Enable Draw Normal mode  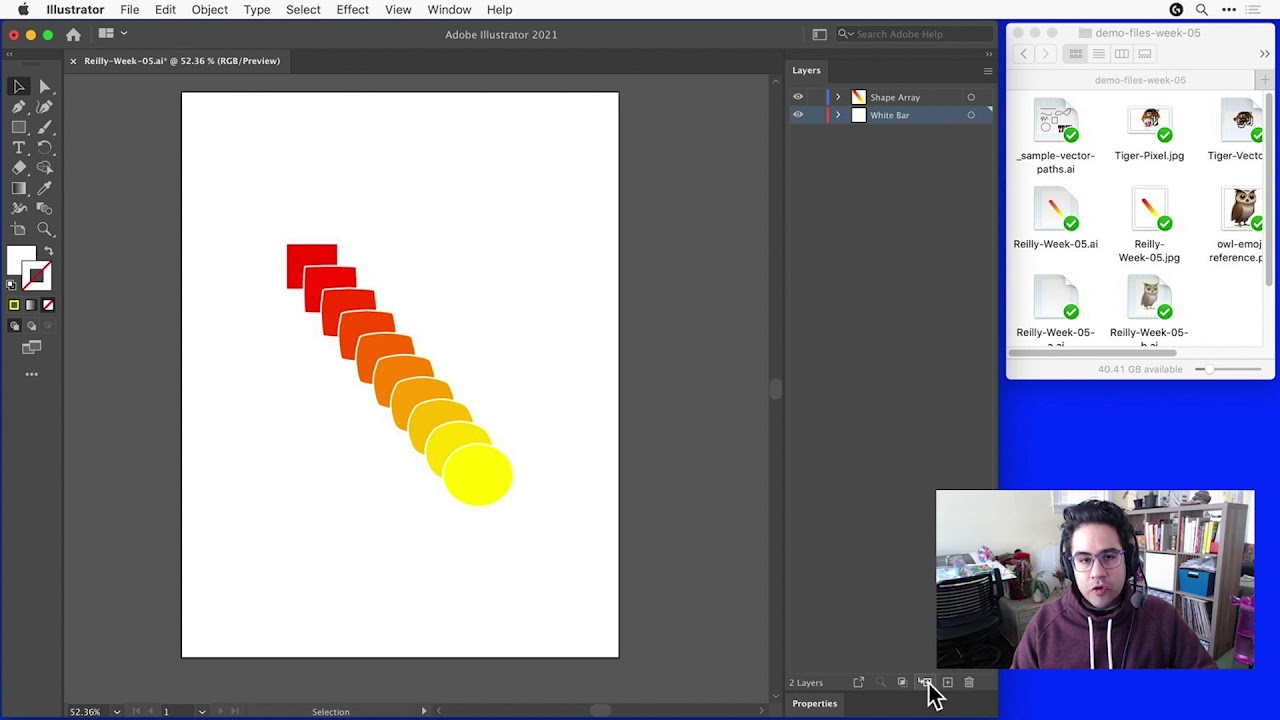tap(14, 326)
